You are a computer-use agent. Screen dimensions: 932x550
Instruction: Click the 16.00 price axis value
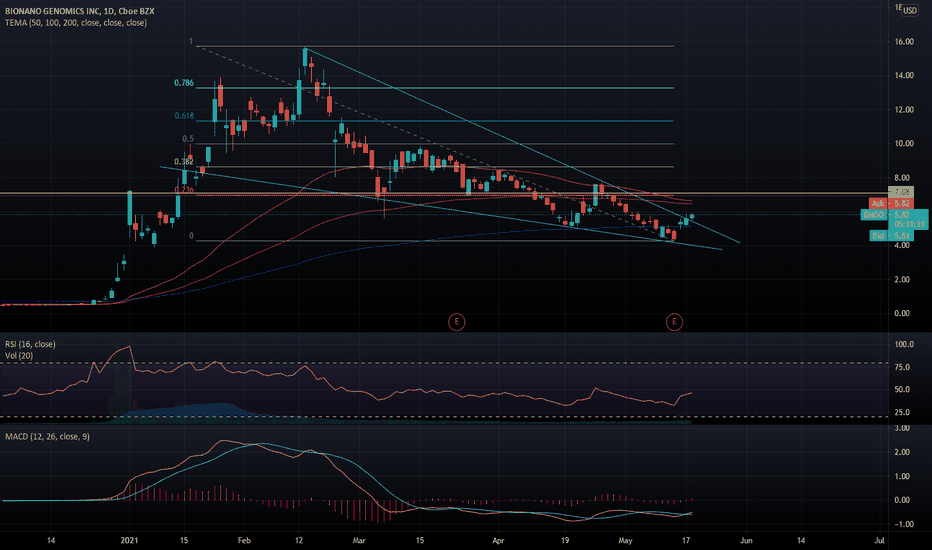coord(904,42)
